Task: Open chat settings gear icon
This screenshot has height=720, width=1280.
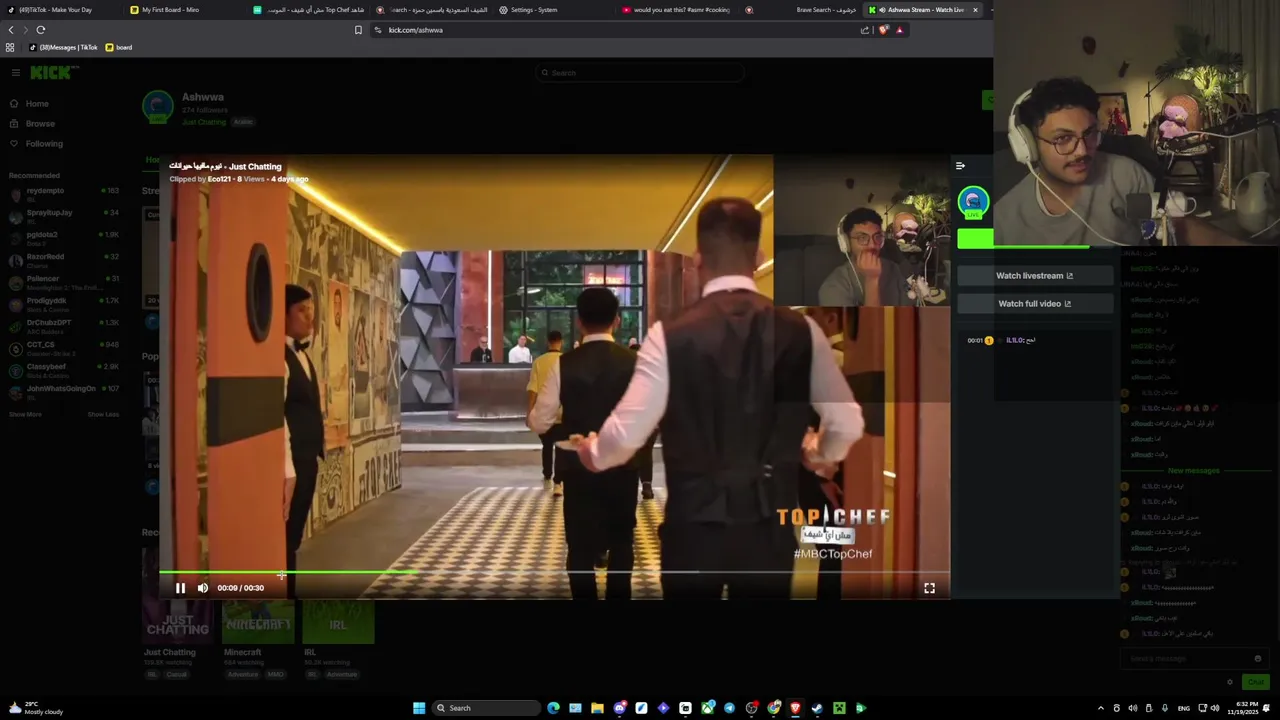Action: click(1230, 682)
